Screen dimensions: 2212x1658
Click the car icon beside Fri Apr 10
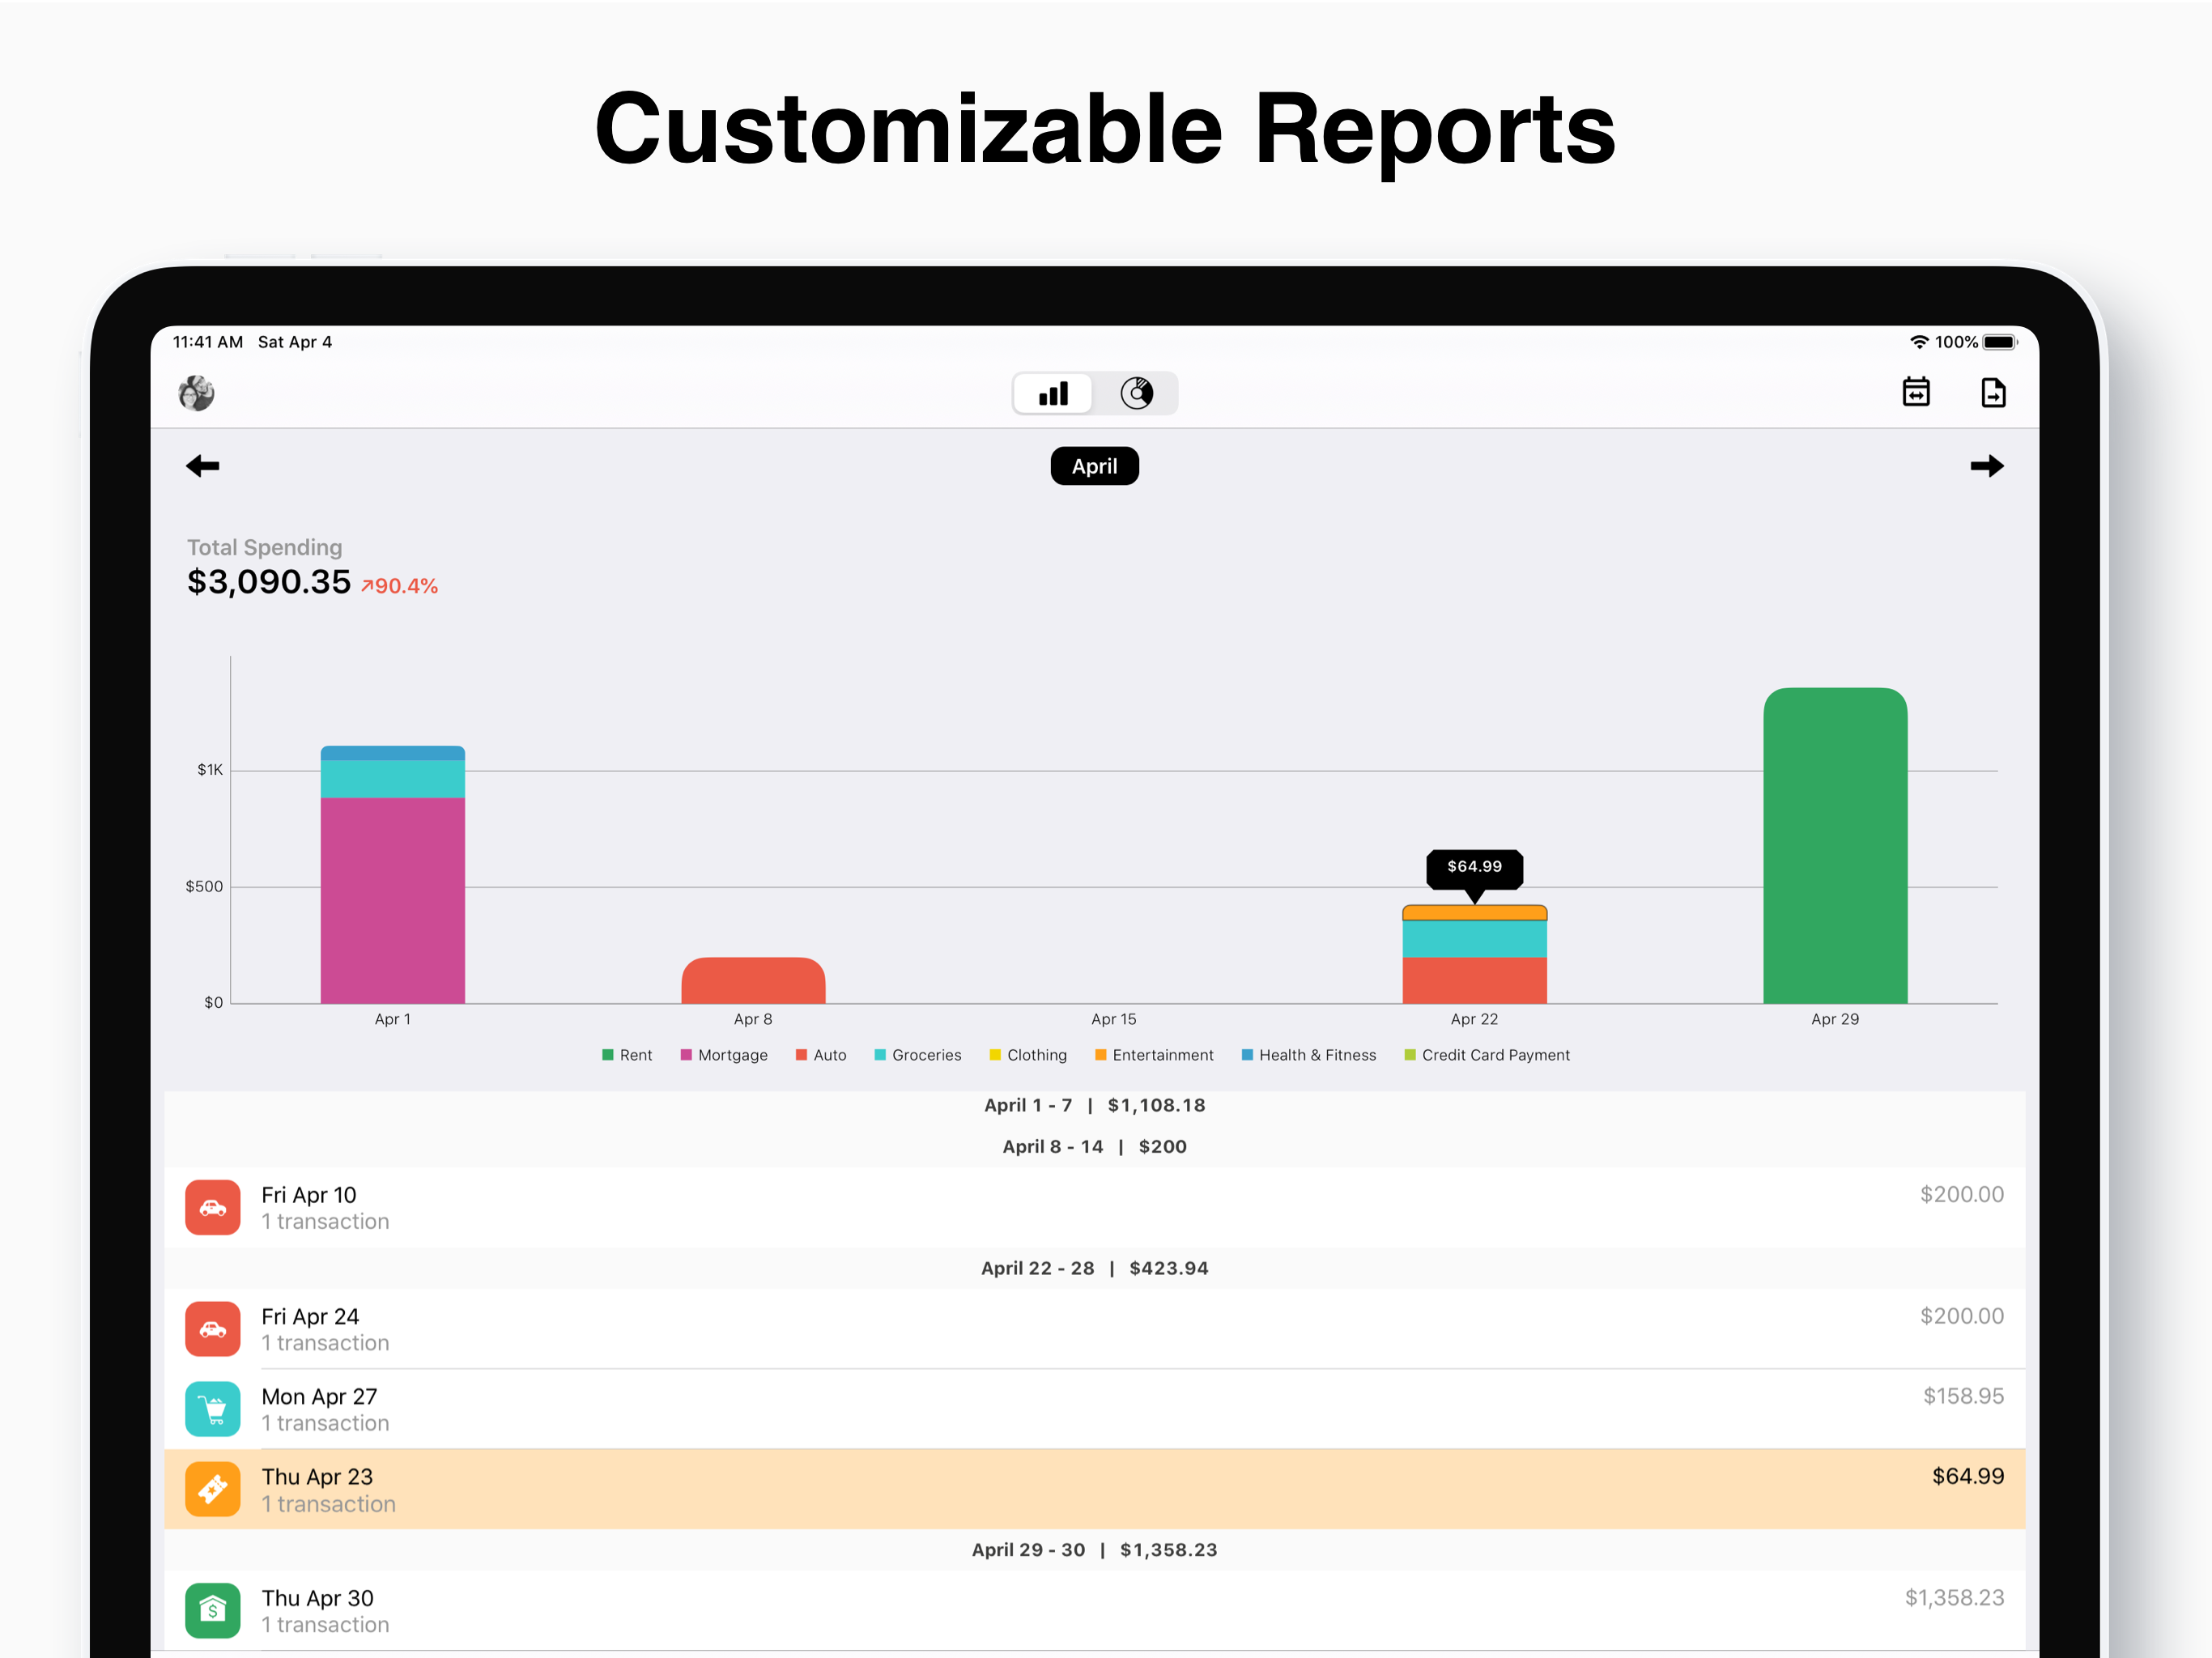[x=213, y=1207]
